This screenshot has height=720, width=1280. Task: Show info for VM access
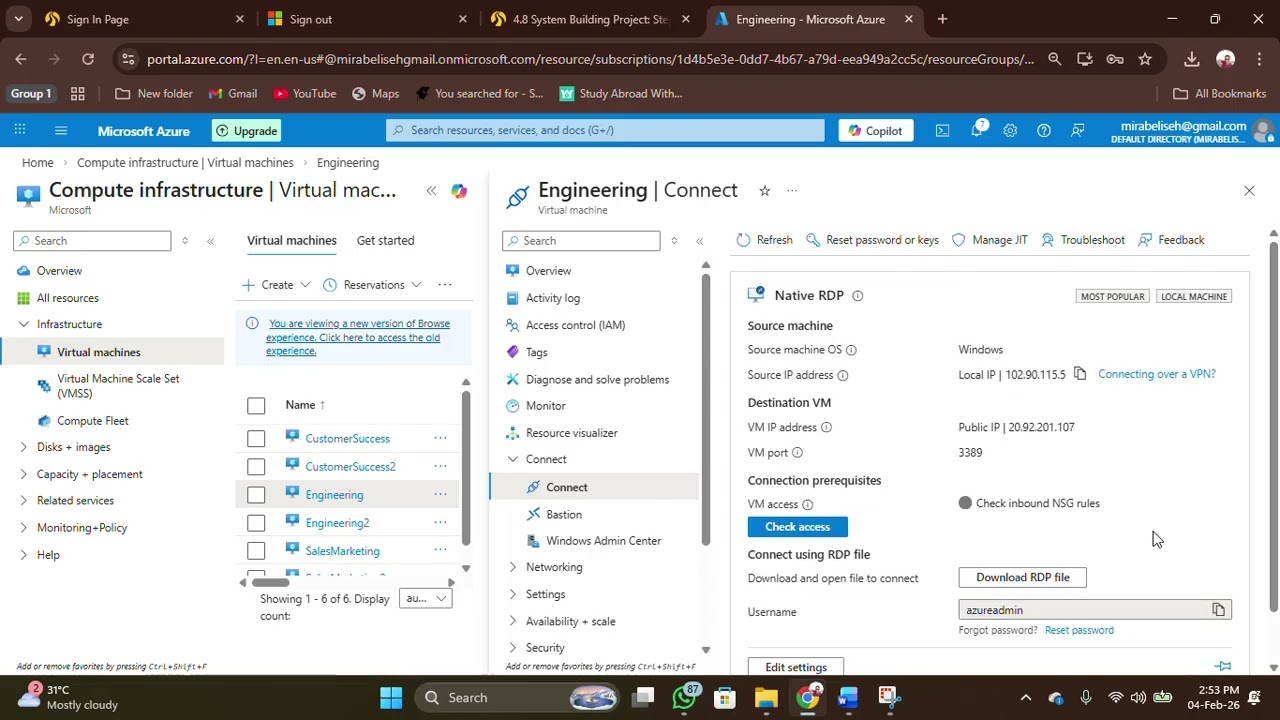807,505
